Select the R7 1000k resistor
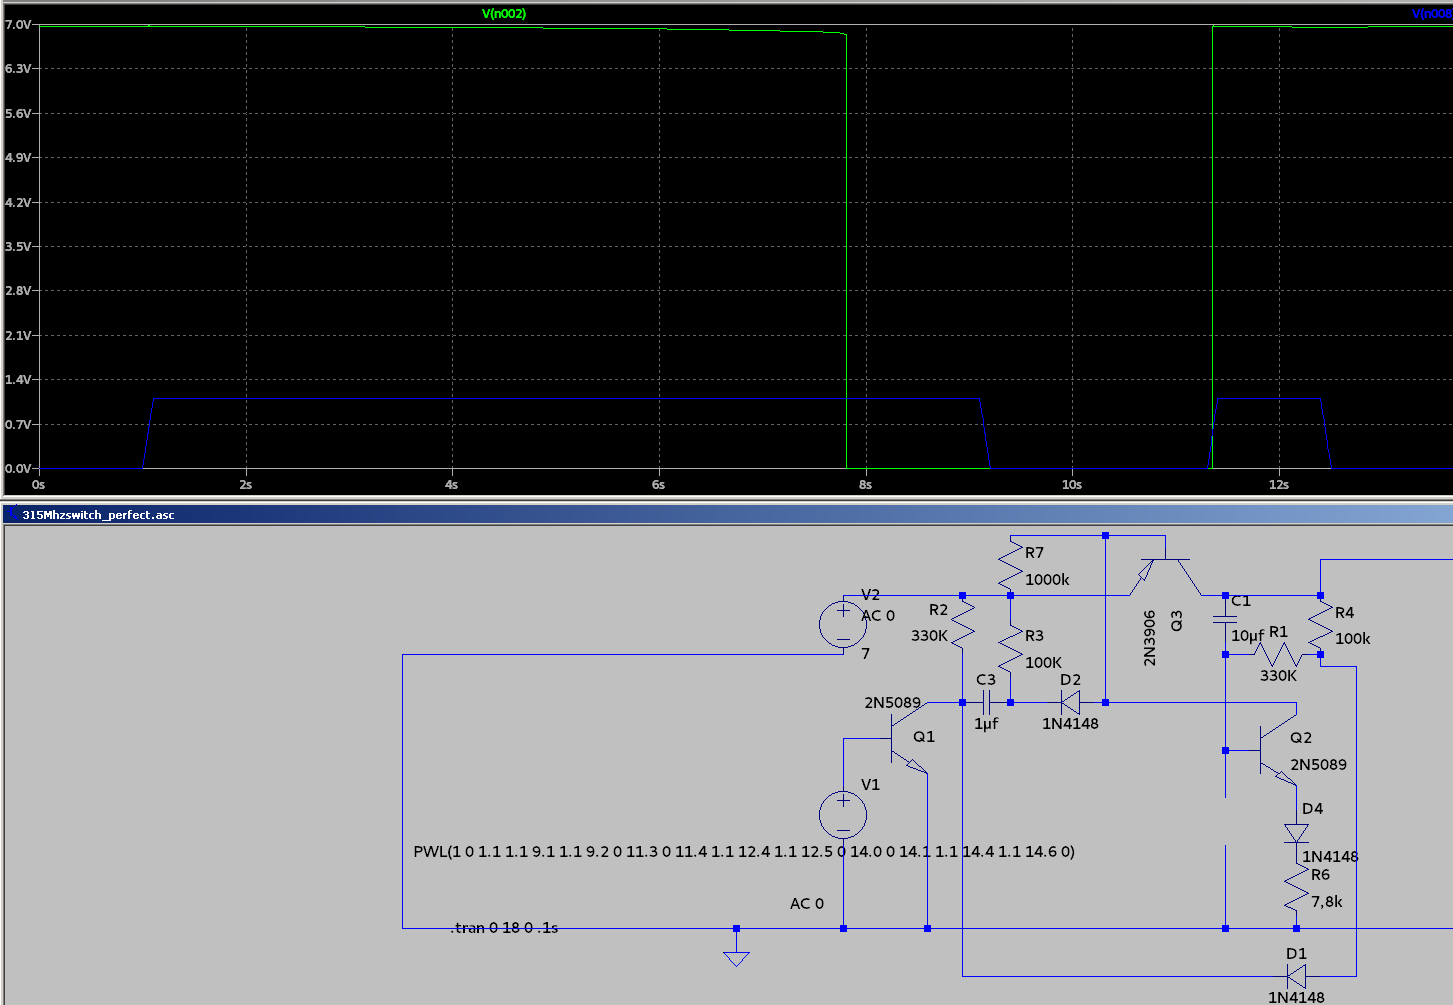This screenshot has height=1005, width=1453. [x=1010, y=566]
